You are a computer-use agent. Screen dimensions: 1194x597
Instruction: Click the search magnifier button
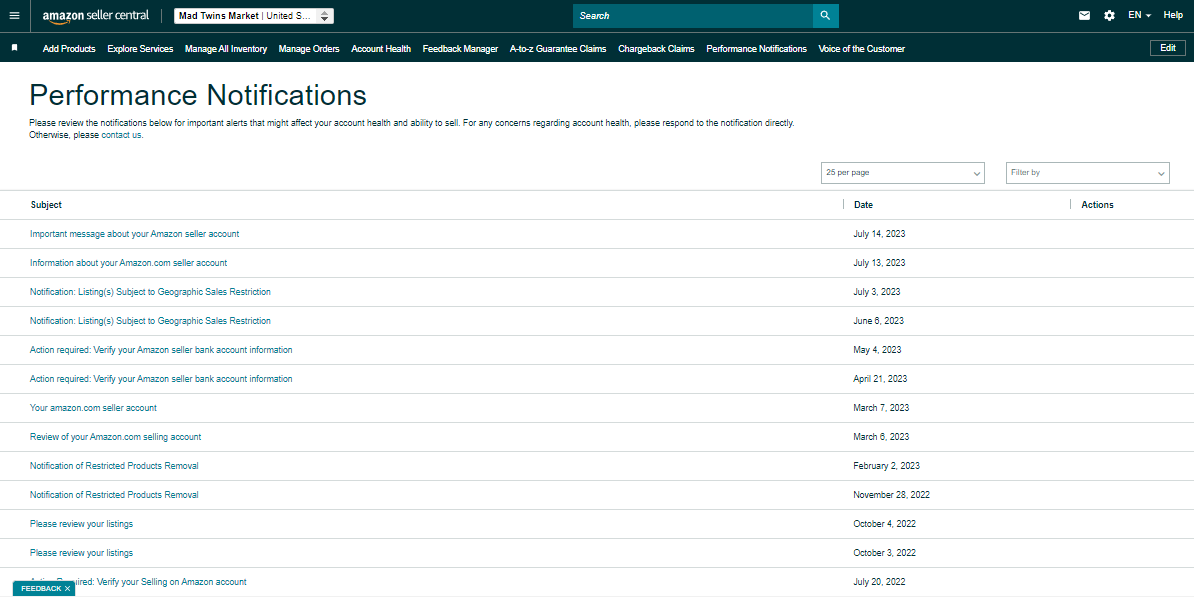coord(825,16)
